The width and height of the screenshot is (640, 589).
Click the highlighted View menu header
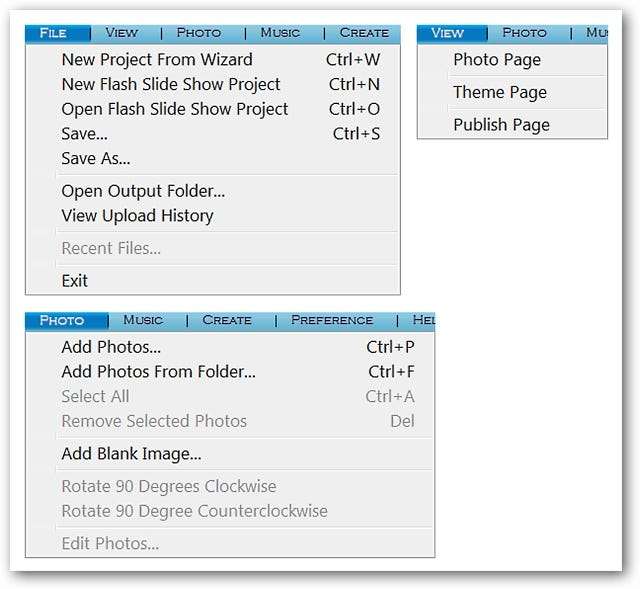point(448,33)
